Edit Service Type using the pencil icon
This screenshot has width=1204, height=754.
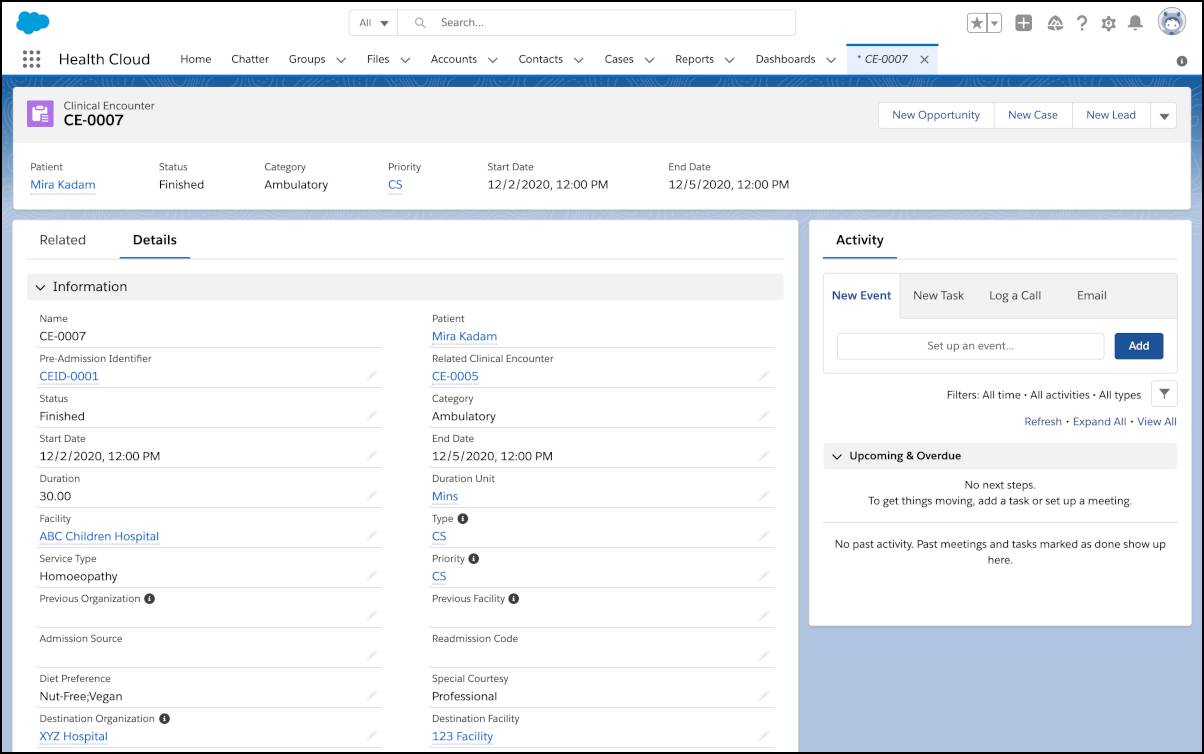(371, 575)
